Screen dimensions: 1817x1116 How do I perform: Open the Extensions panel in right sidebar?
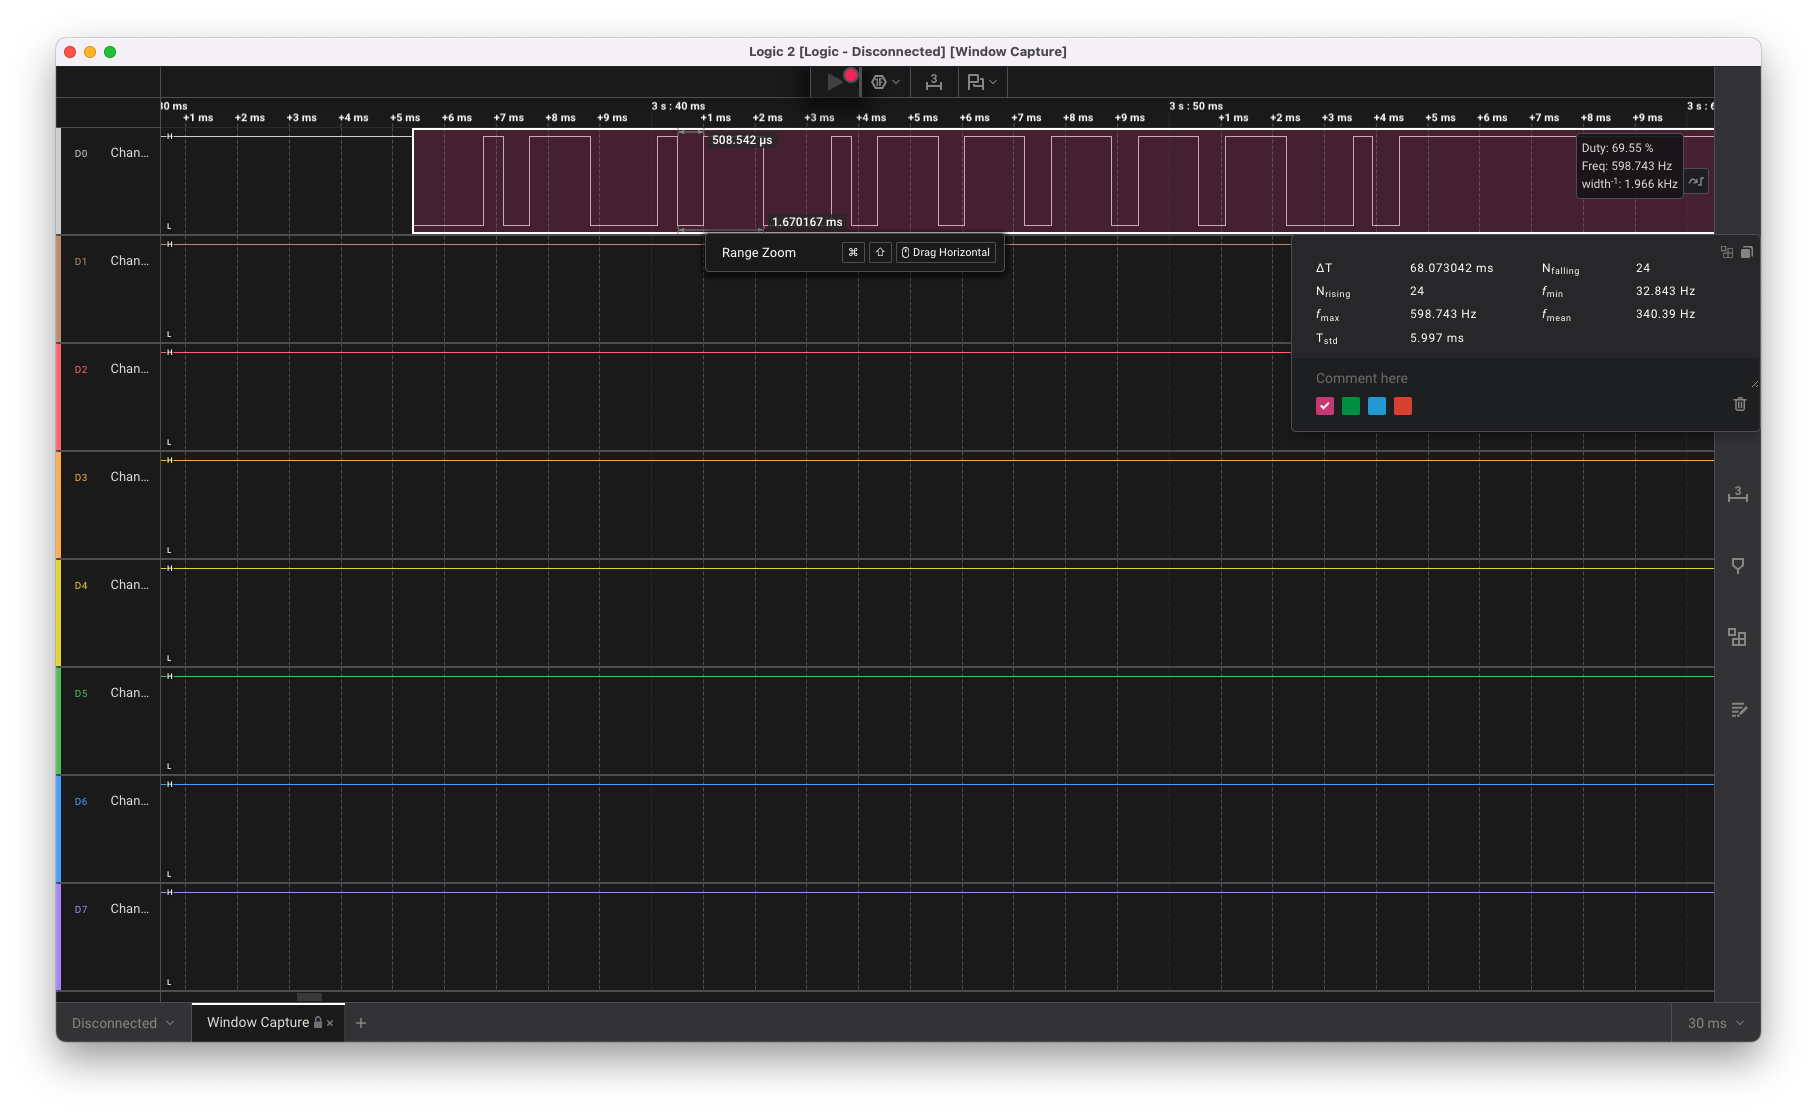(1738, 638)
